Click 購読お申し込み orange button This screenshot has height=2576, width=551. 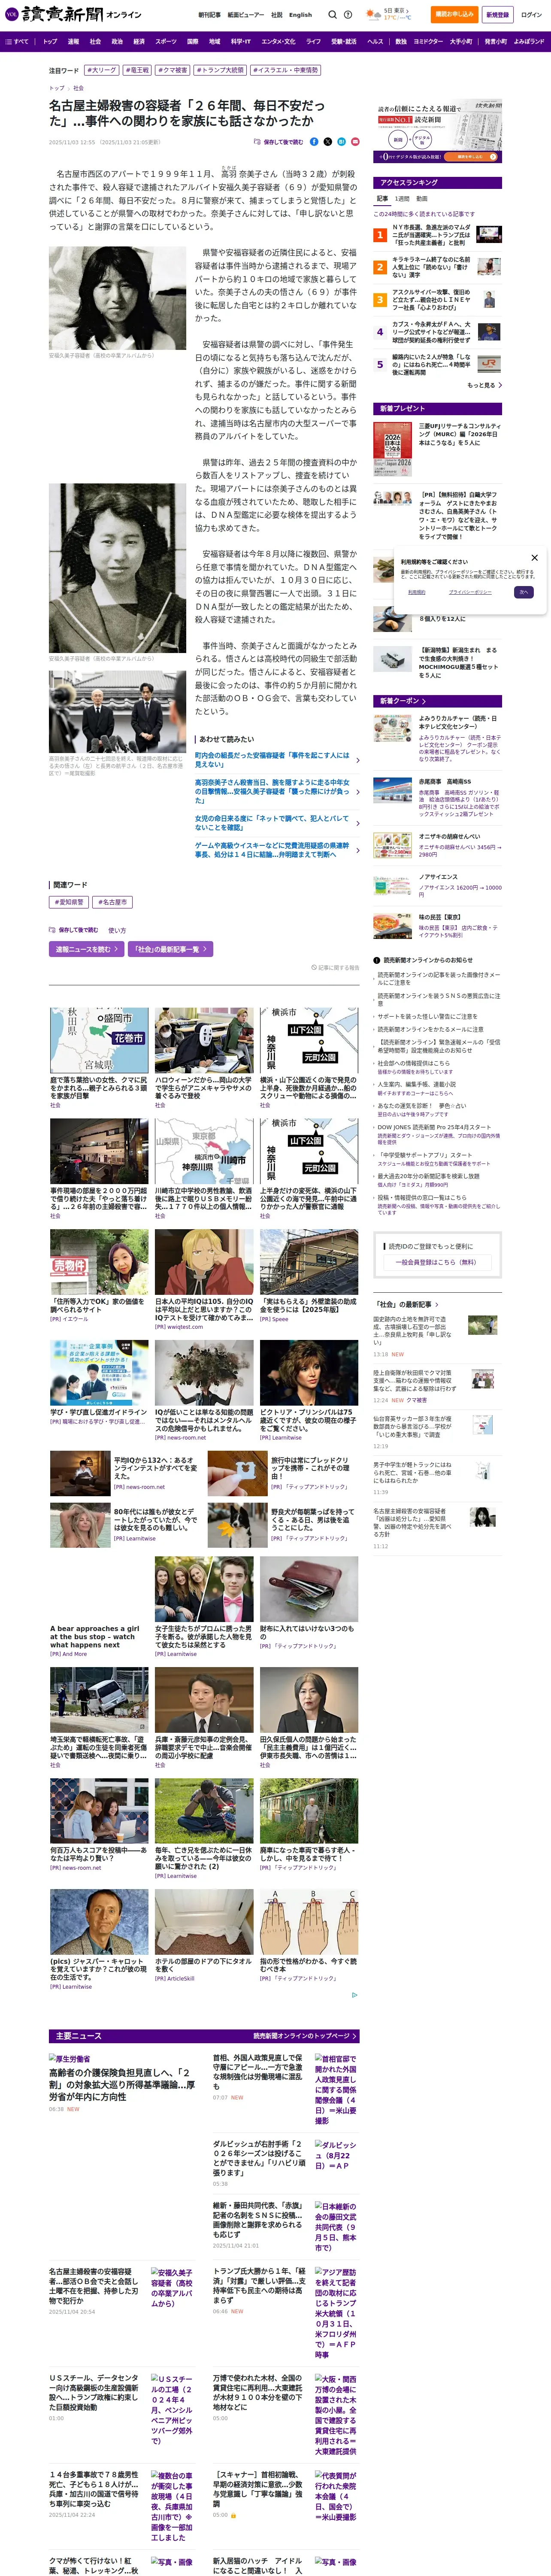[x=454, y=15]
